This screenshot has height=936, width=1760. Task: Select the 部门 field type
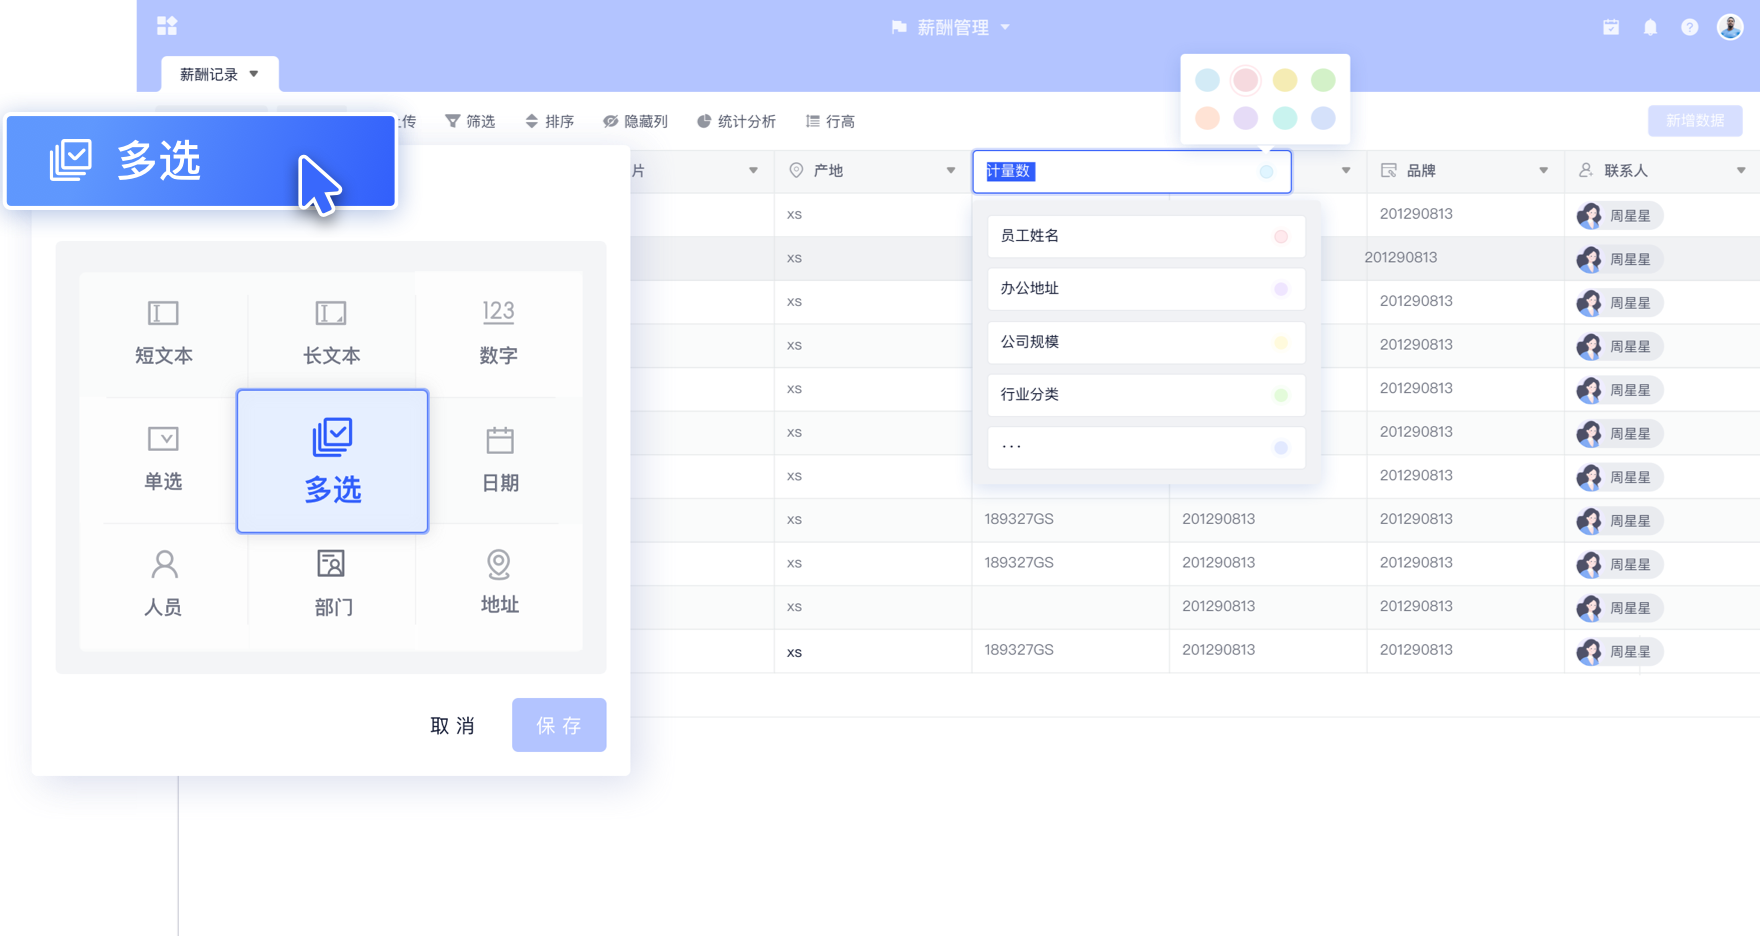point(331,584)
